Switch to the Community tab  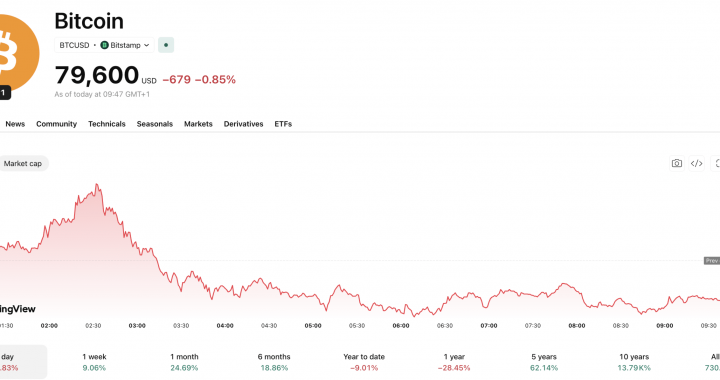click(x=56, y=124)
